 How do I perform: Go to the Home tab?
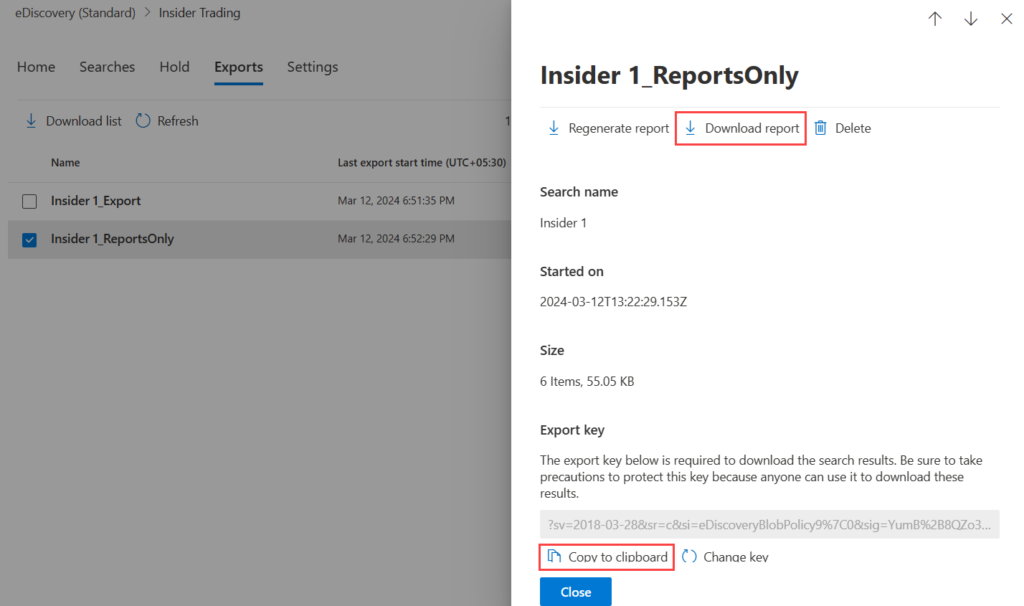pyautogui.click(x=36, y=67)
